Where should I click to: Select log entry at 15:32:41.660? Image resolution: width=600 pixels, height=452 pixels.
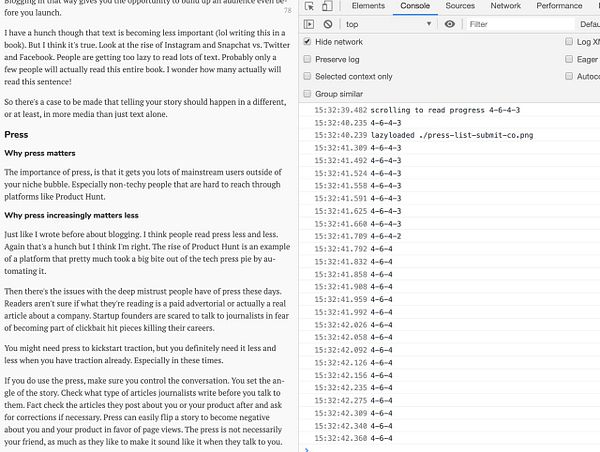(449, 224)
